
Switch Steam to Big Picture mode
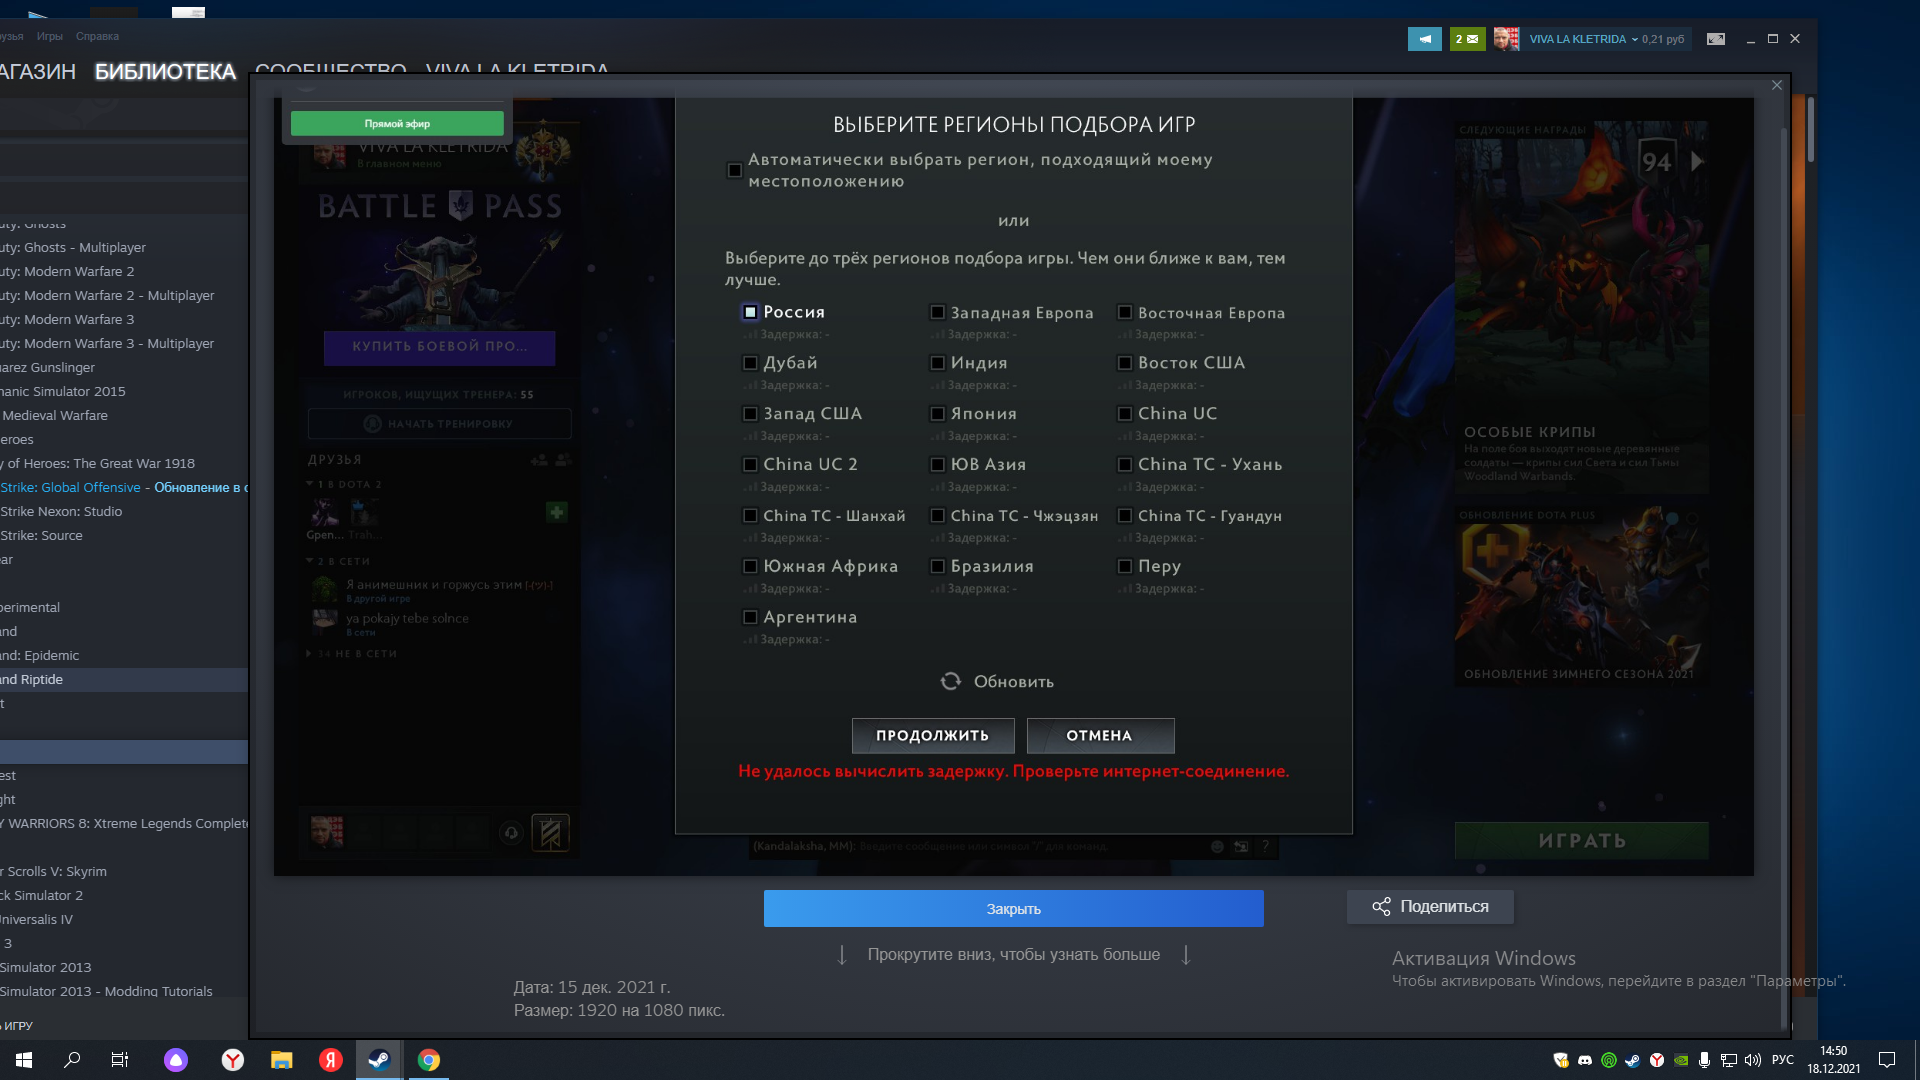pyautogui.click(x=1716, y=39)
